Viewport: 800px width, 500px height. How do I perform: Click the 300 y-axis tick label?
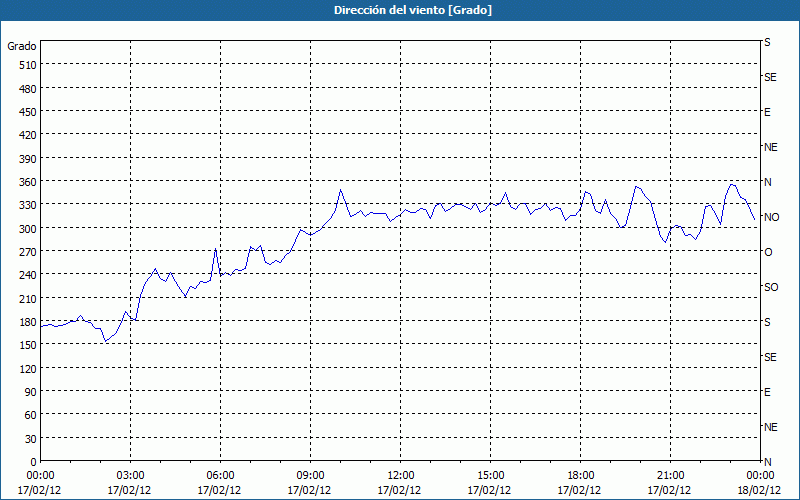click(28, 228)
